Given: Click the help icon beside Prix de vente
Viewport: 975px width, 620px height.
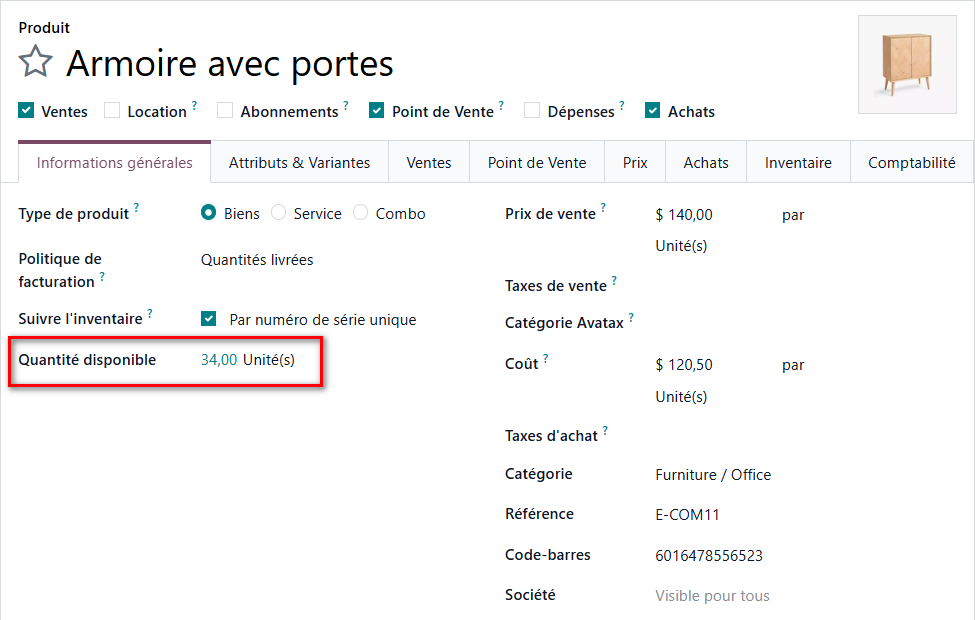Looking at the screenshot, I should pyautogui.click(x=601, y=208).
